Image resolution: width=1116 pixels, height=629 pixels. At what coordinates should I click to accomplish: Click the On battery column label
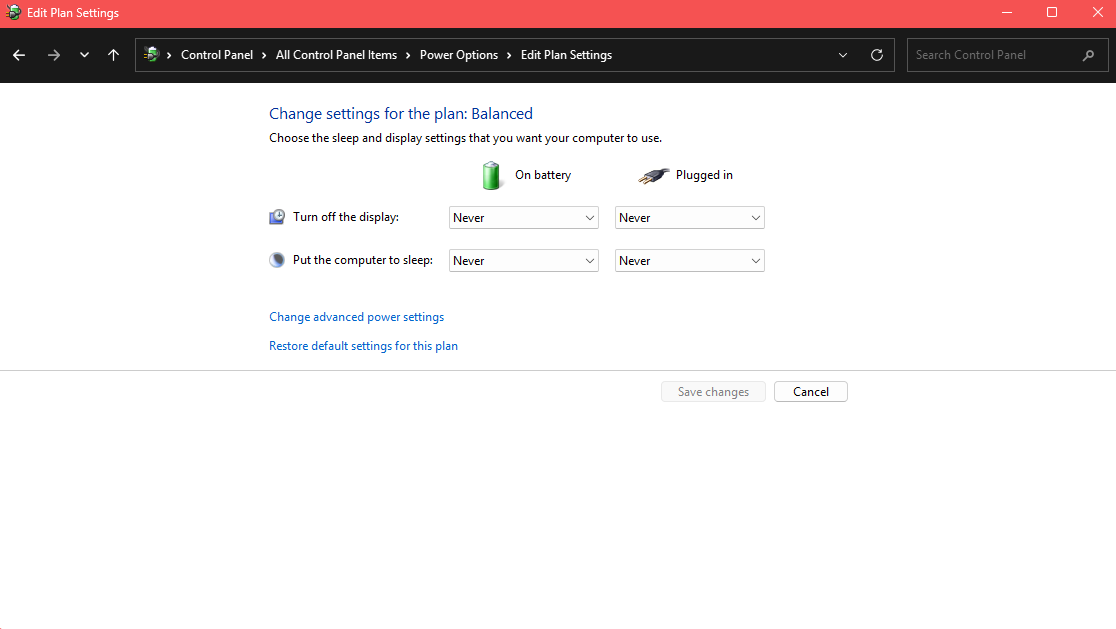[x=543, y=175]
